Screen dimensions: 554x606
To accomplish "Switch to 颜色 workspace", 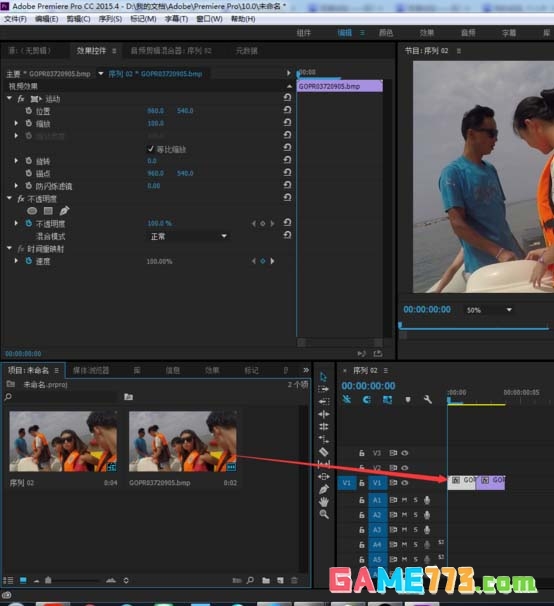I will click(386, 33).
